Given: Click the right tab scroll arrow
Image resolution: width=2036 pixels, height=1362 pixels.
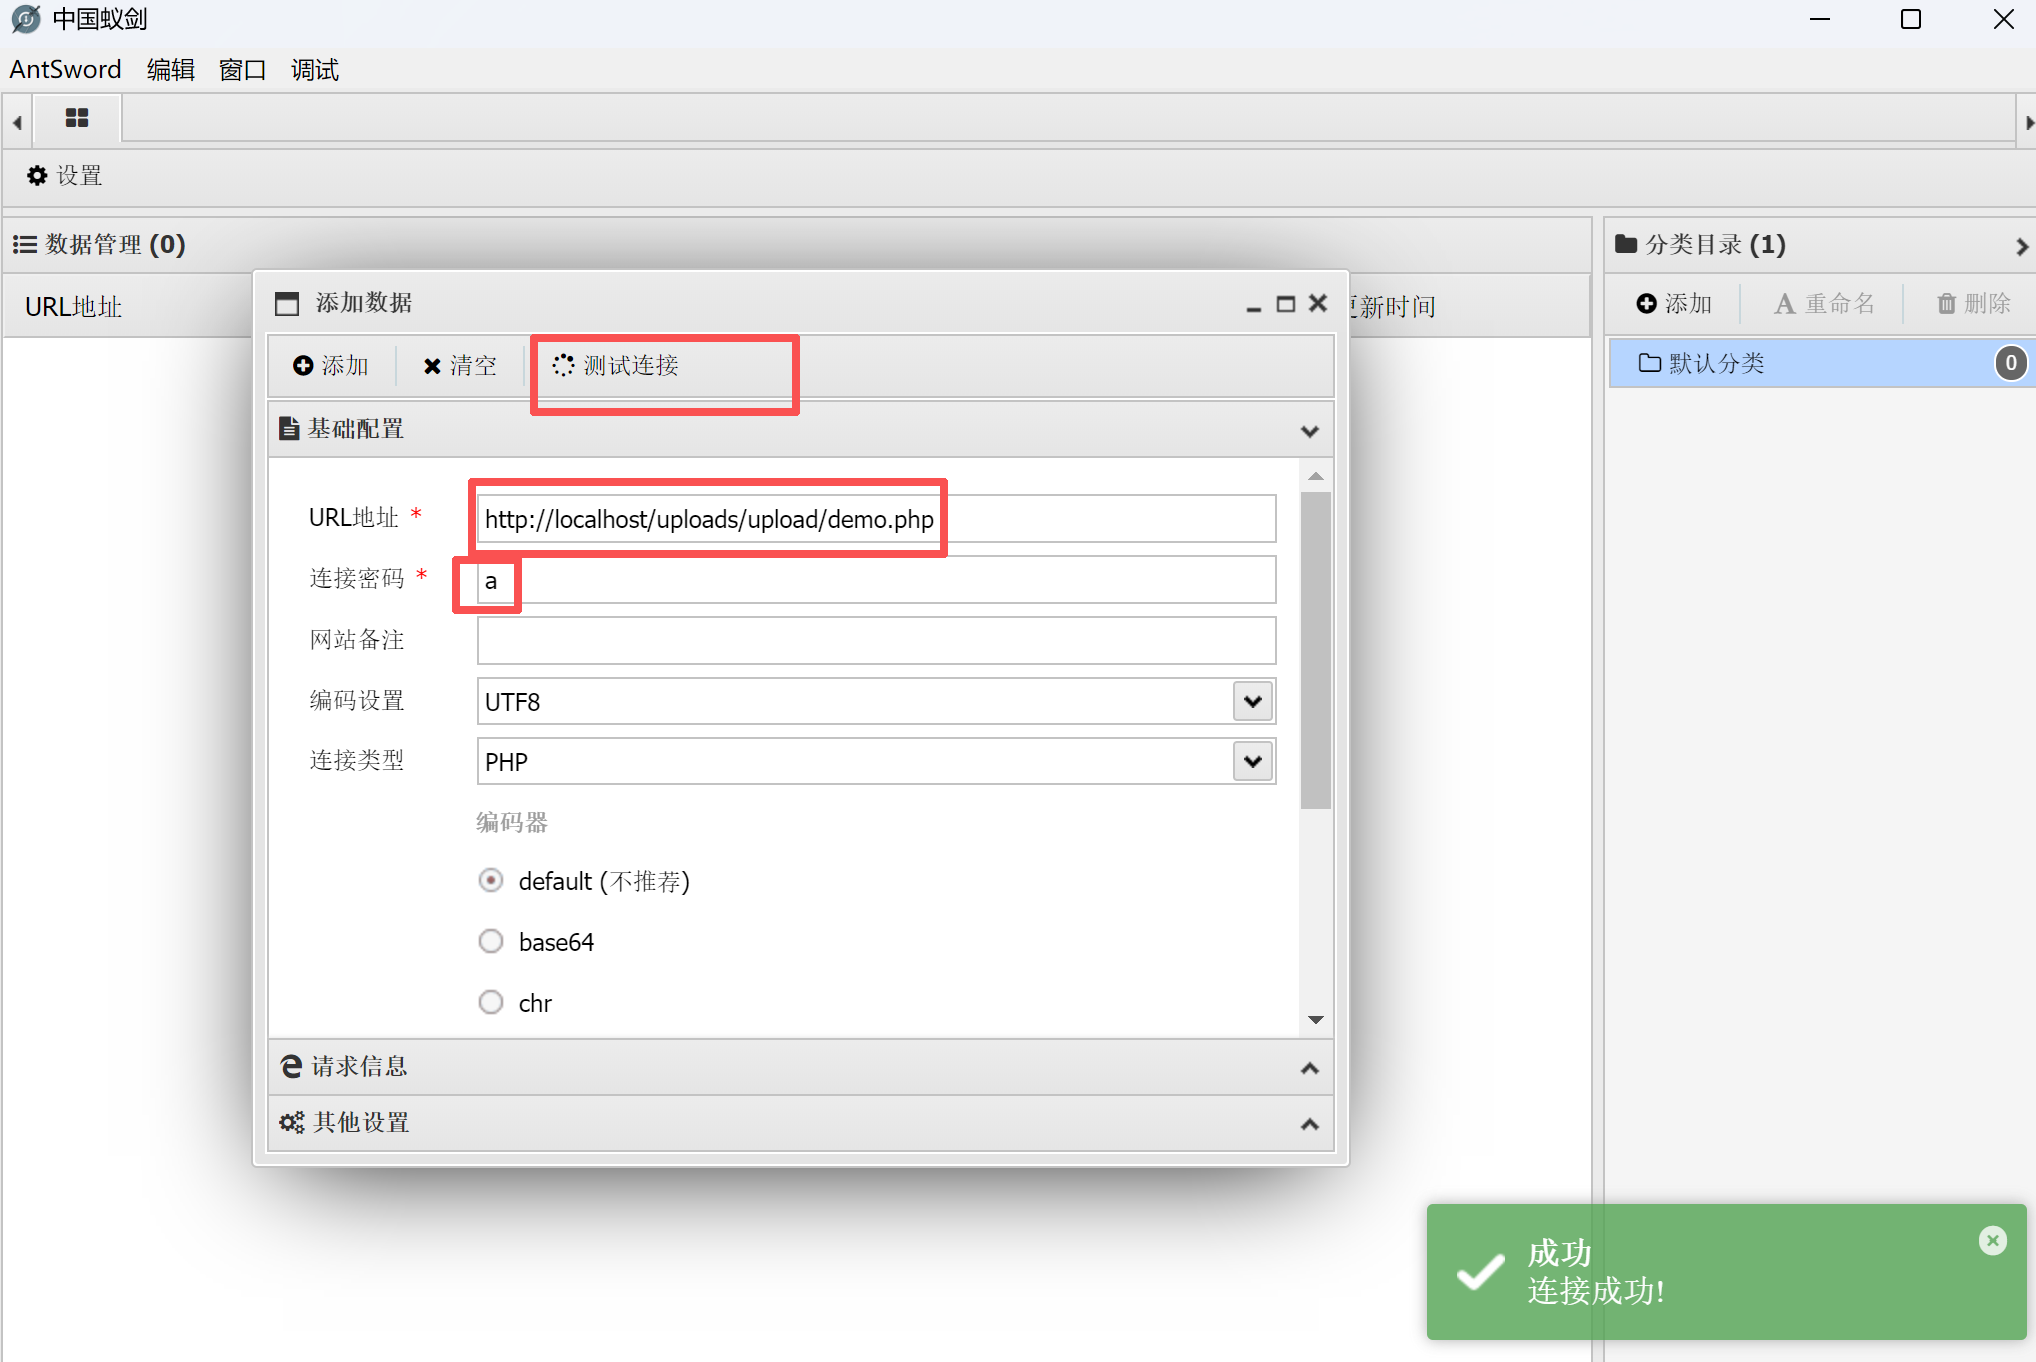Looking at the screenshot, I should coord(2027,122).
